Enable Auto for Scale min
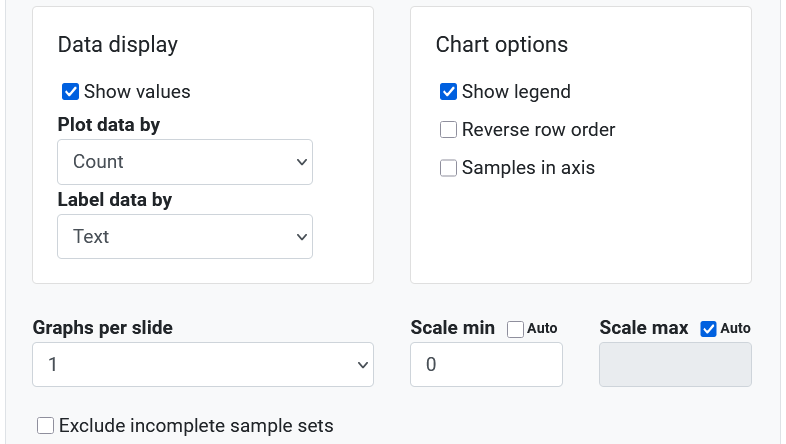Image resolution: width=786 pixels, height=444 pixels. coord(515,328)
